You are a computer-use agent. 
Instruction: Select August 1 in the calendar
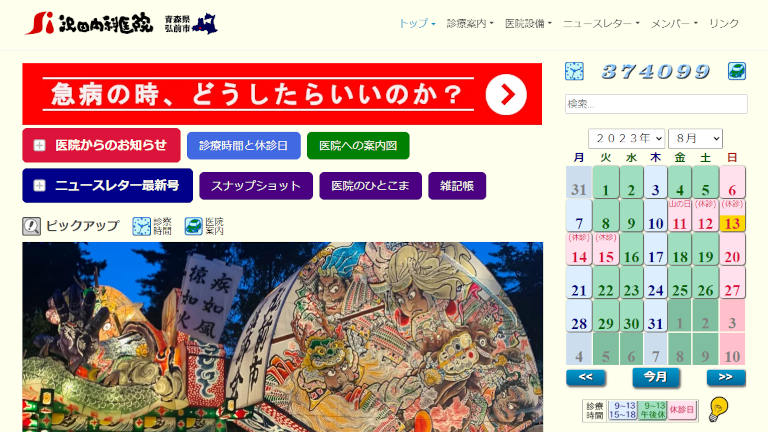(x=605, y=182)
